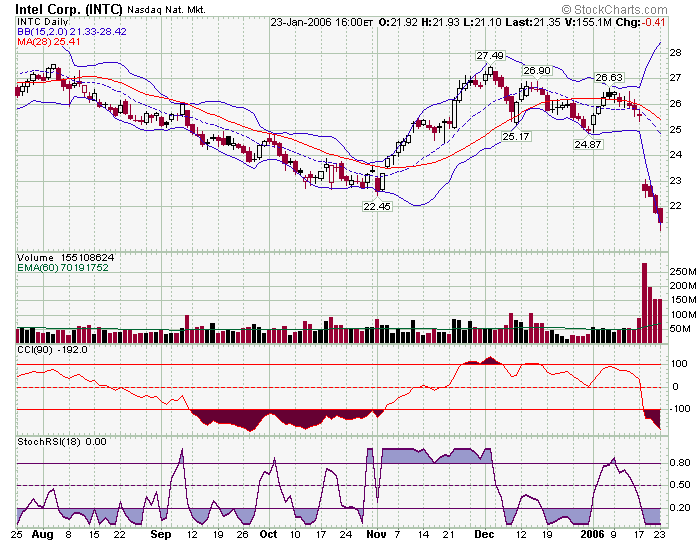Click the 250M volume axis label

click(683, 272)
